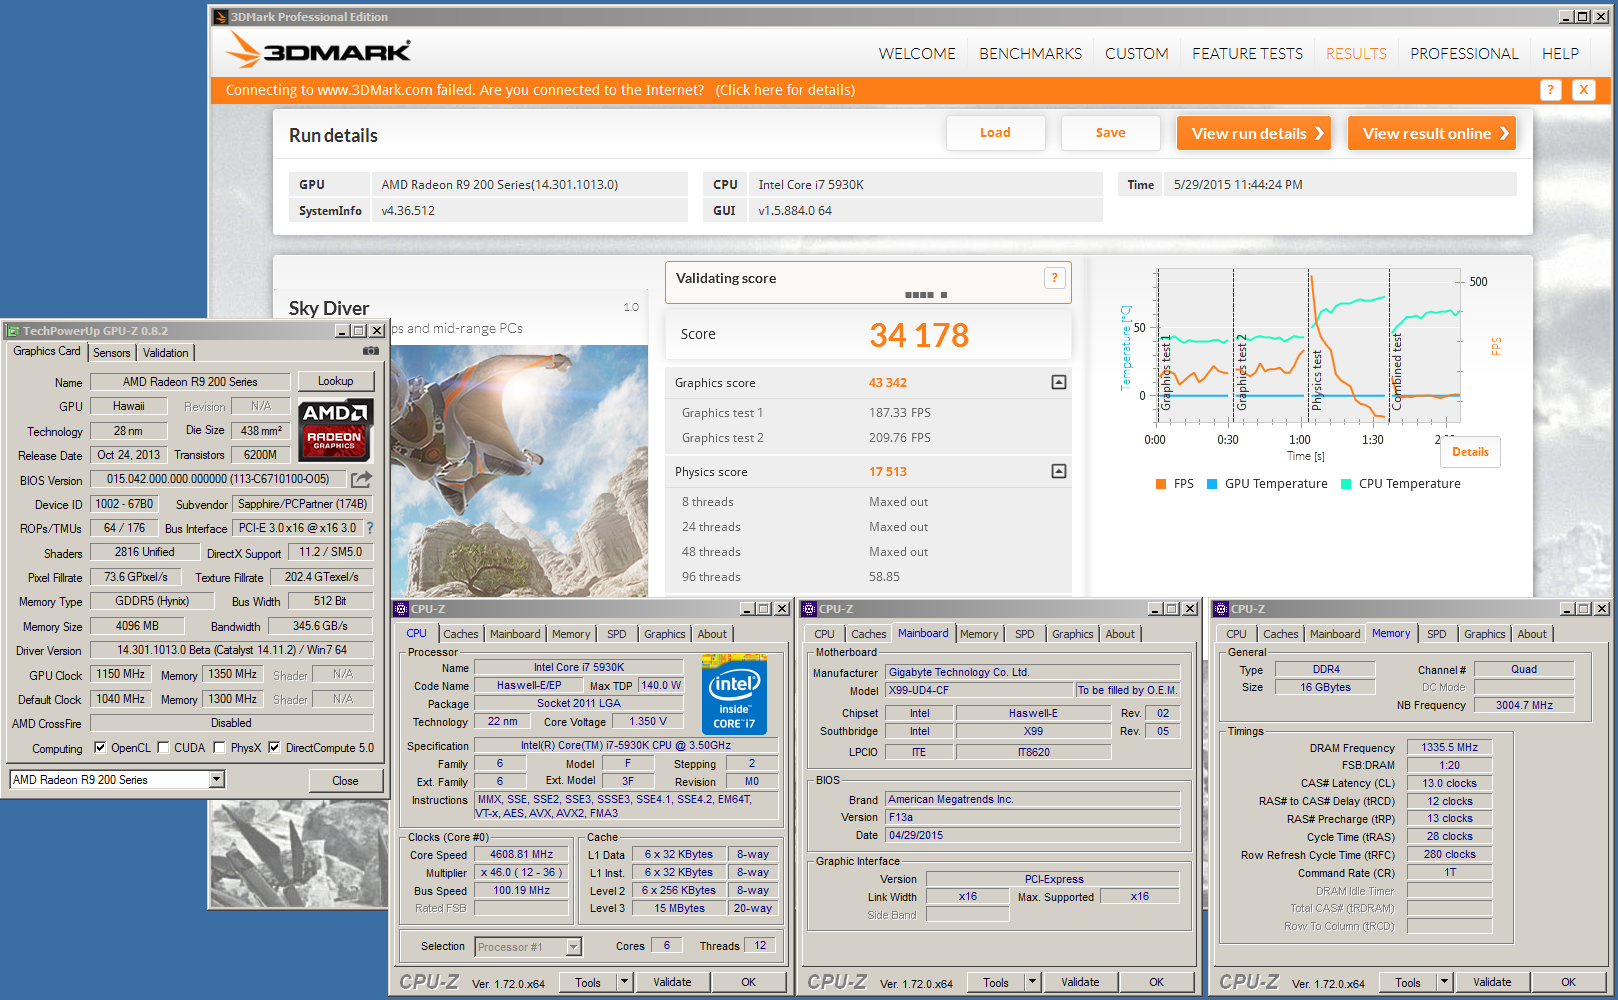The image size is (1618, 1000).
Task: Switch to the Sensors tab in GPU-Z
Action: click(x=112, y=353)
